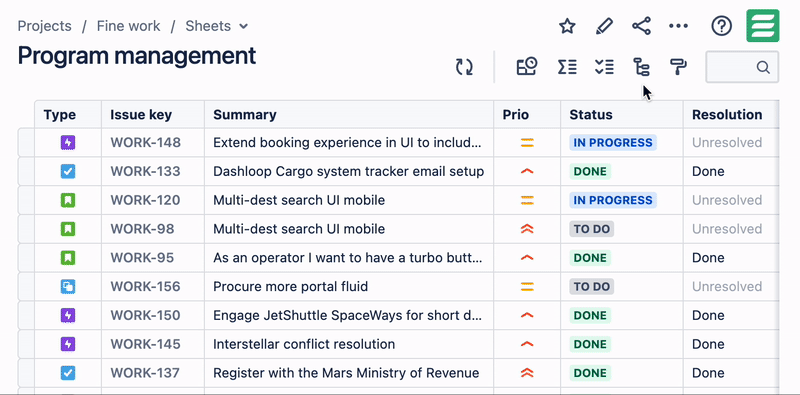800x395 pixels.
Task: Click the story type icon for WORK-98
Action: pyautogui.click(x=68, y=229)
